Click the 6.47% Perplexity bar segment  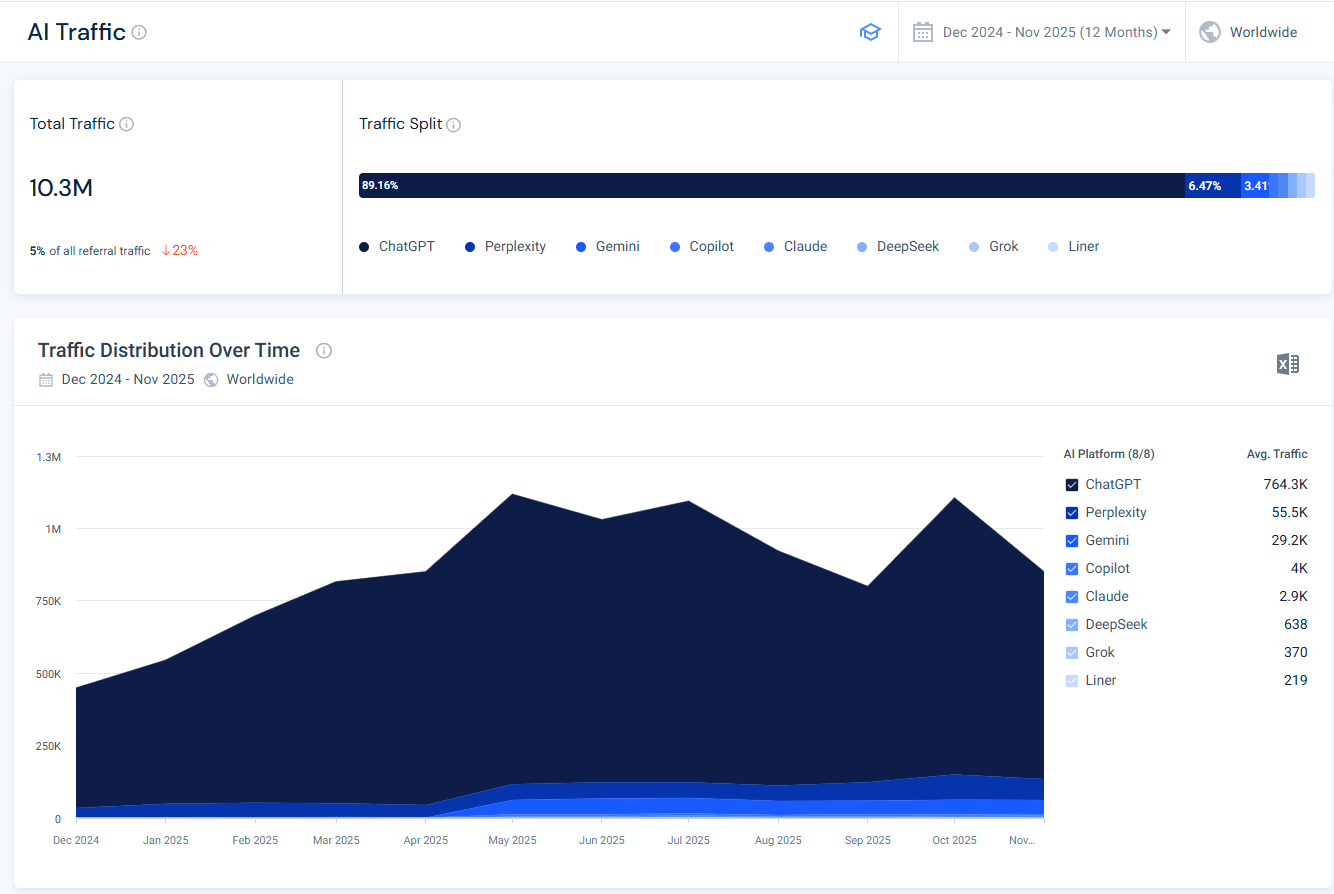[x=1211, y=185]
